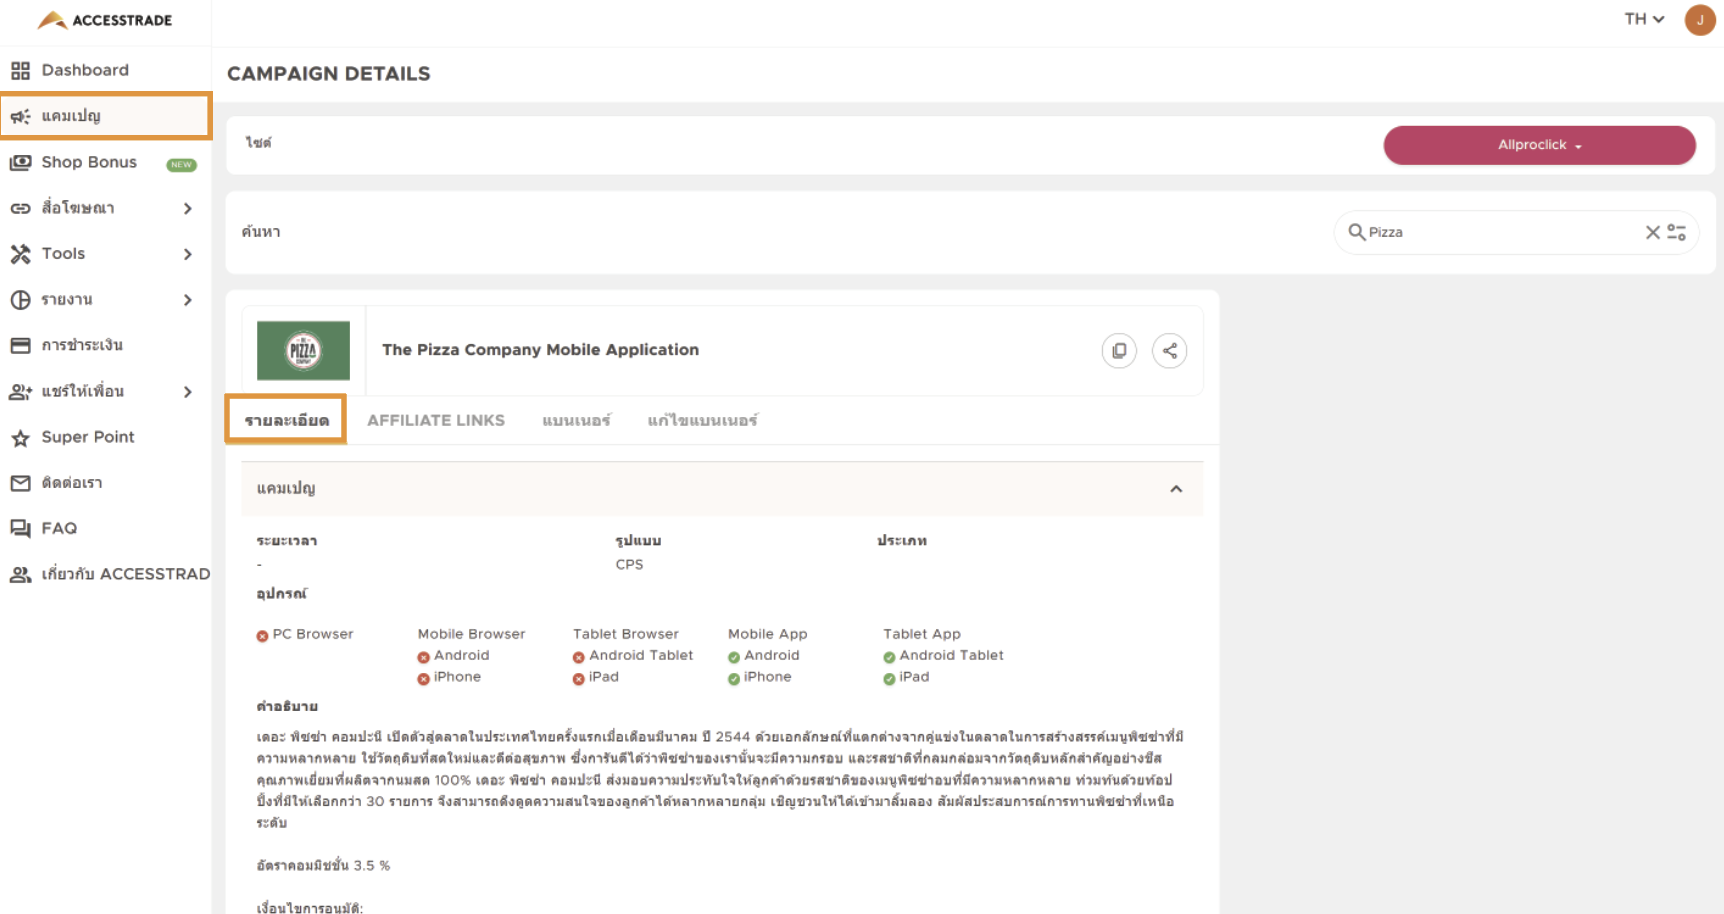
Task: Click Android under Mobile Browser
Action: point(453,656)
